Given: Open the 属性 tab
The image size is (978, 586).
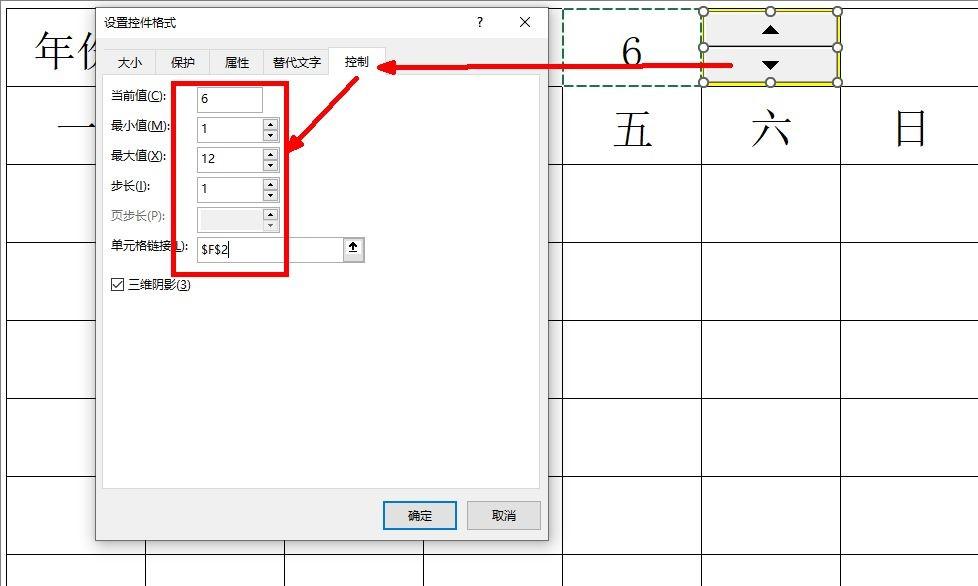Looking at the screenshot, I should (x=236, y=62).
